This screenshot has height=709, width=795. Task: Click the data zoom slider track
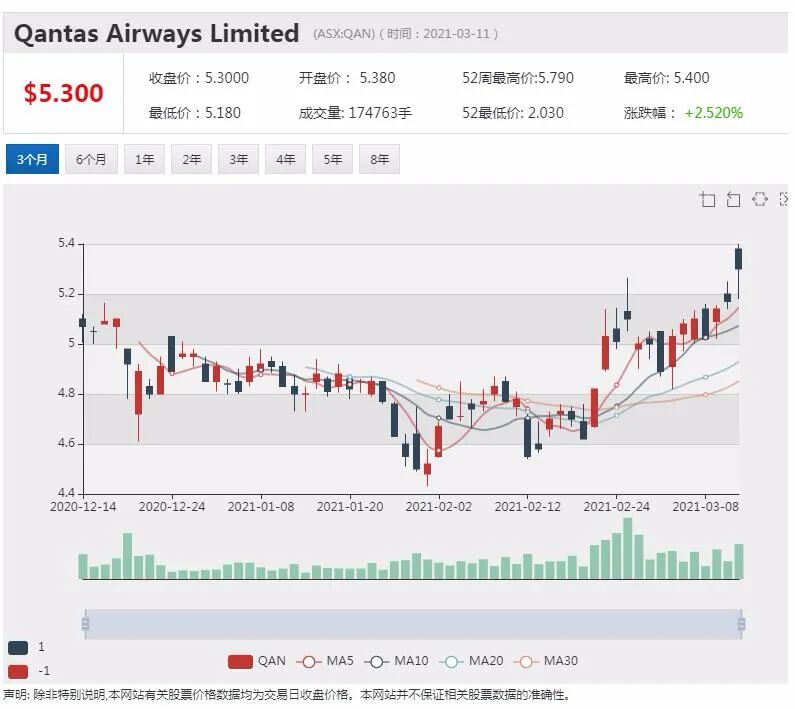[x=413, y=624]
